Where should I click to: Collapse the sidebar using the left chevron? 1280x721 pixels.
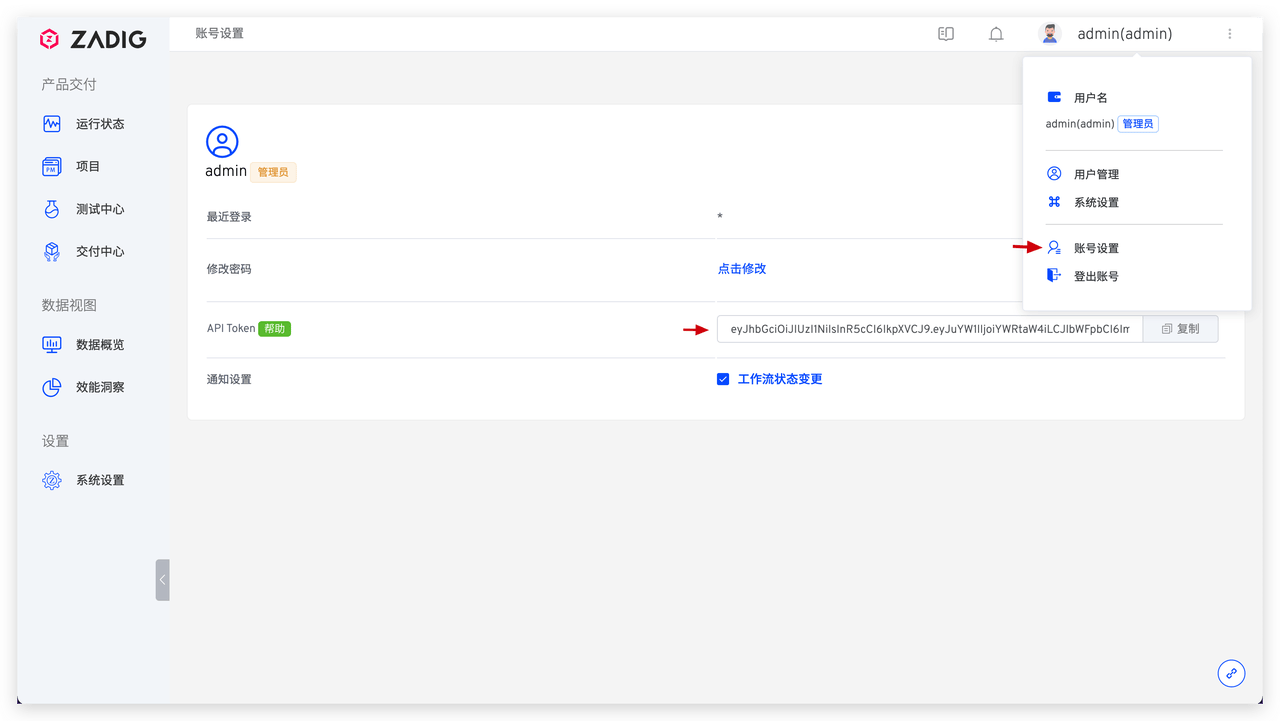(x=162, y=579)
